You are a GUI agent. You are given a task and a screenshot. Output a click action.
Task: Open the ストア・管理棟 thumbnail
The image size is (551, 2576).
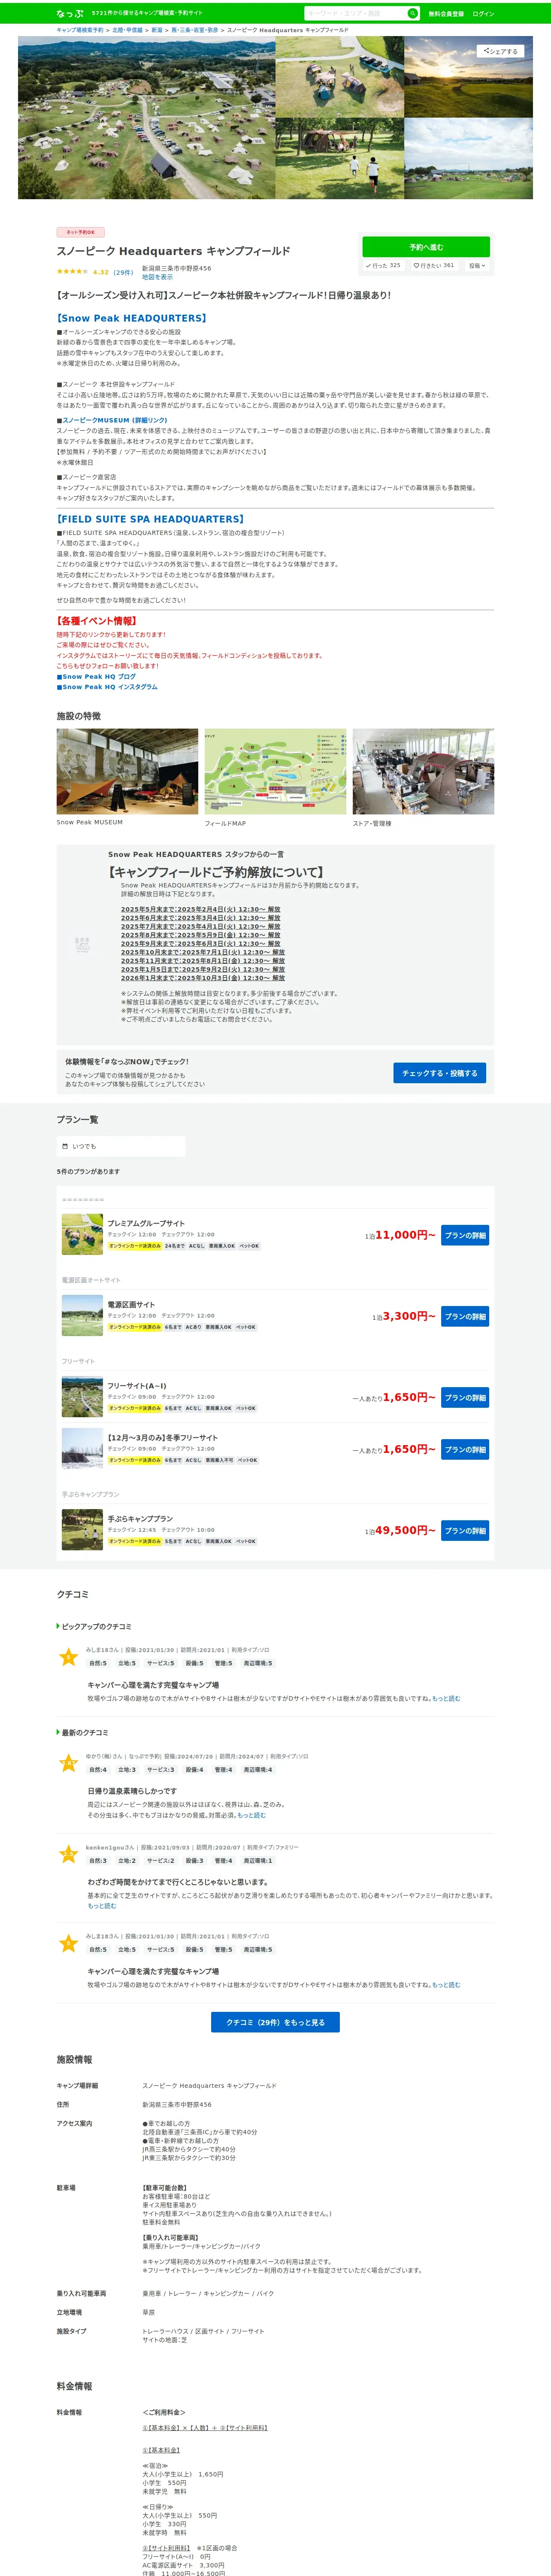click(x=423, y=771)
